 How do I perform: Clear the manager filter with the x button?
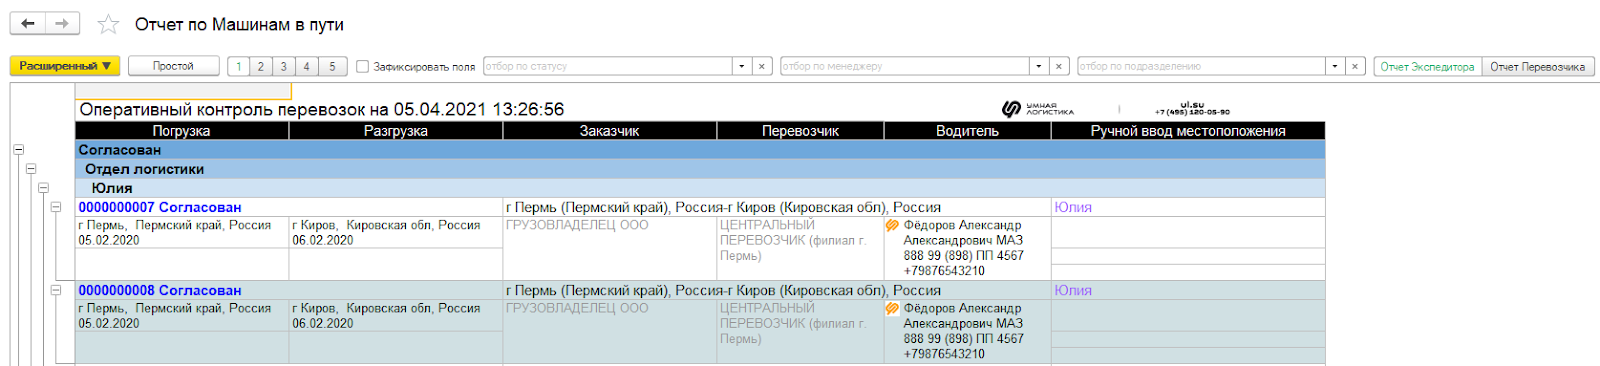[1059, 66]
